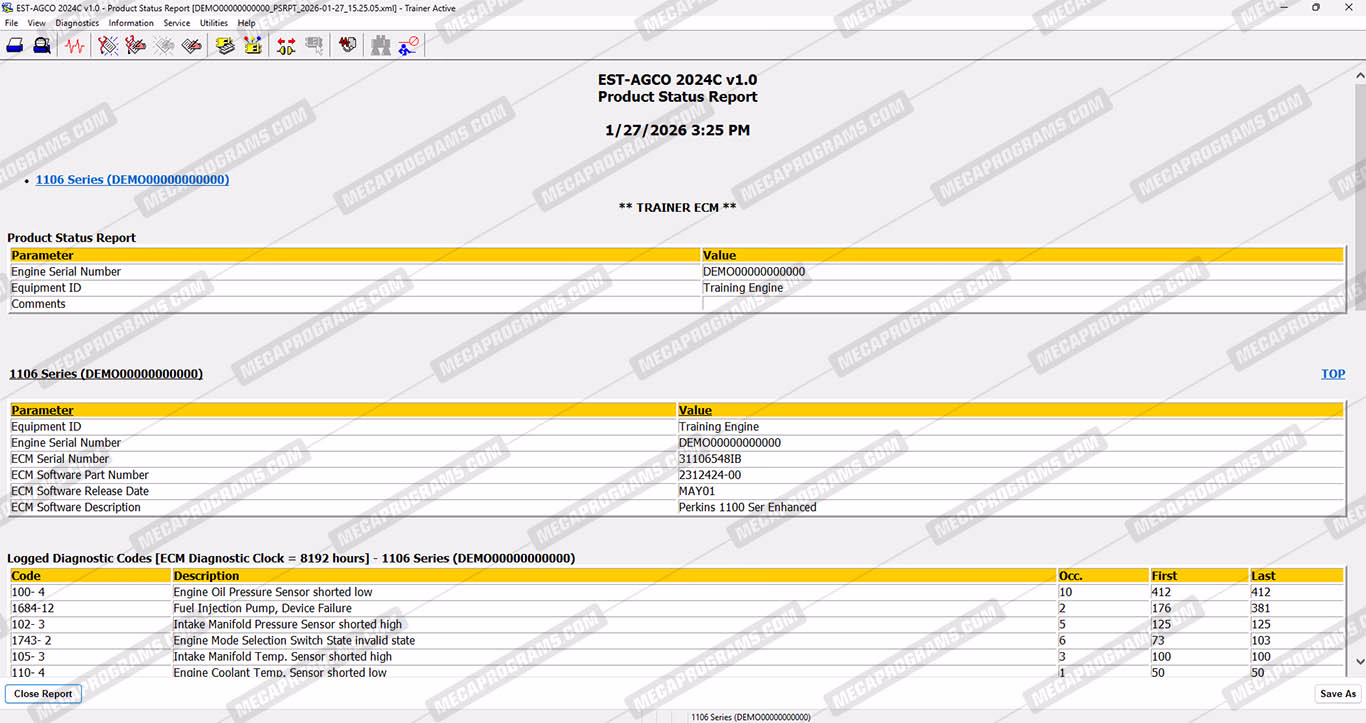This screenshot has height=723, width=1366.
Task: Open ECM Summary toolbar icon
Action: click(225, 45)
